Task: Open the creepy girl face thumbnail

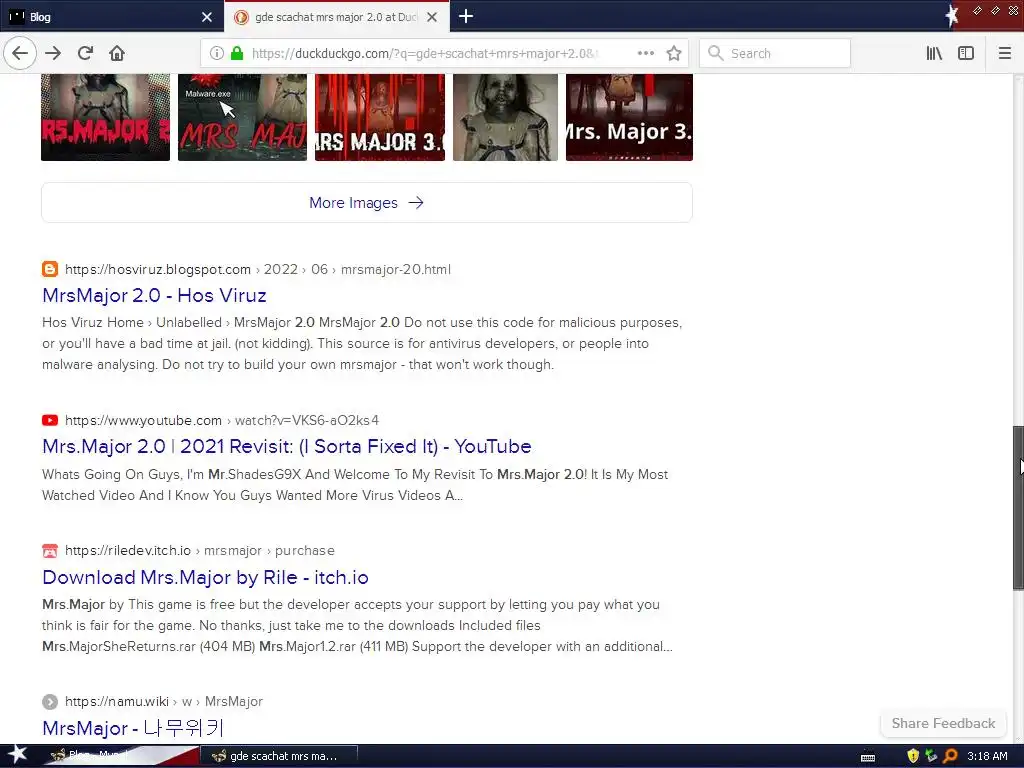Action: click(505, 117)
